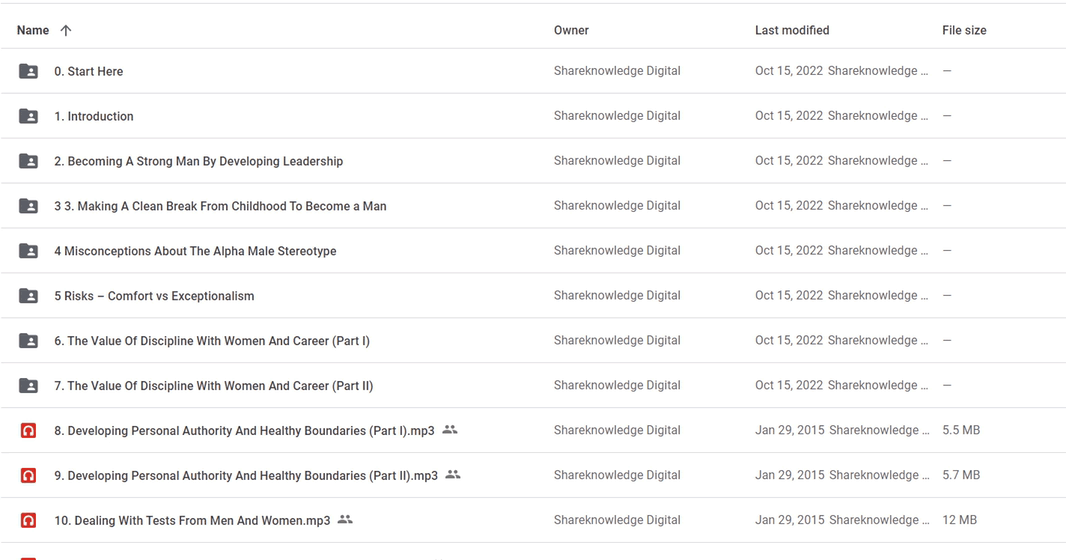
Task: Click the shared folder icon for 0. Start Here
Action: click(x=28, y=71)
